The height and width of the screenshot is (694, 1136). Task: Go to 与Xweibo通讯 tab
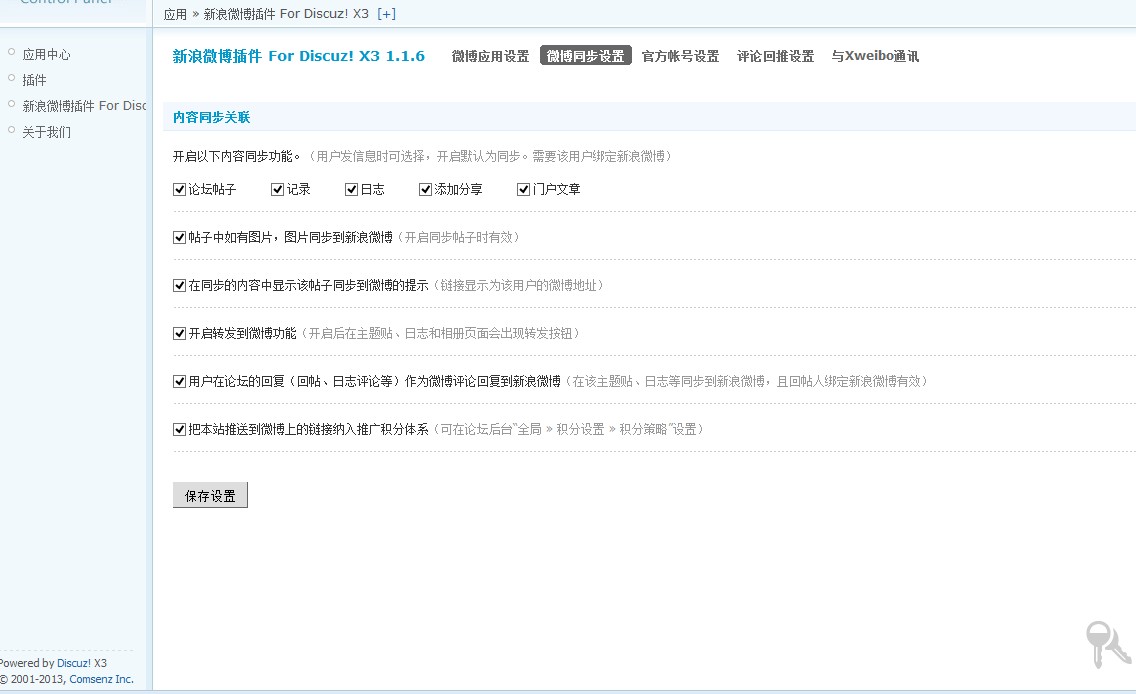(874, 56)
